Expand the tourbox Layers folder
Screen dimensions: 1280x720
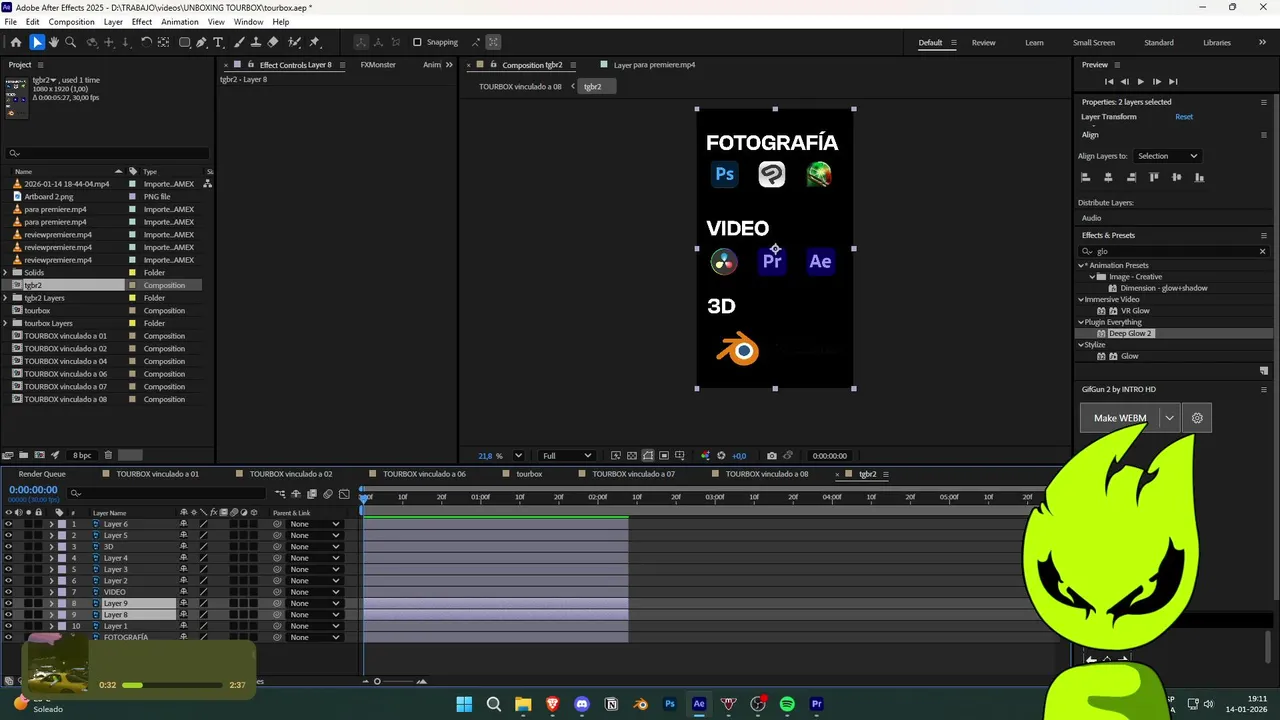click(x=5, y=323)
